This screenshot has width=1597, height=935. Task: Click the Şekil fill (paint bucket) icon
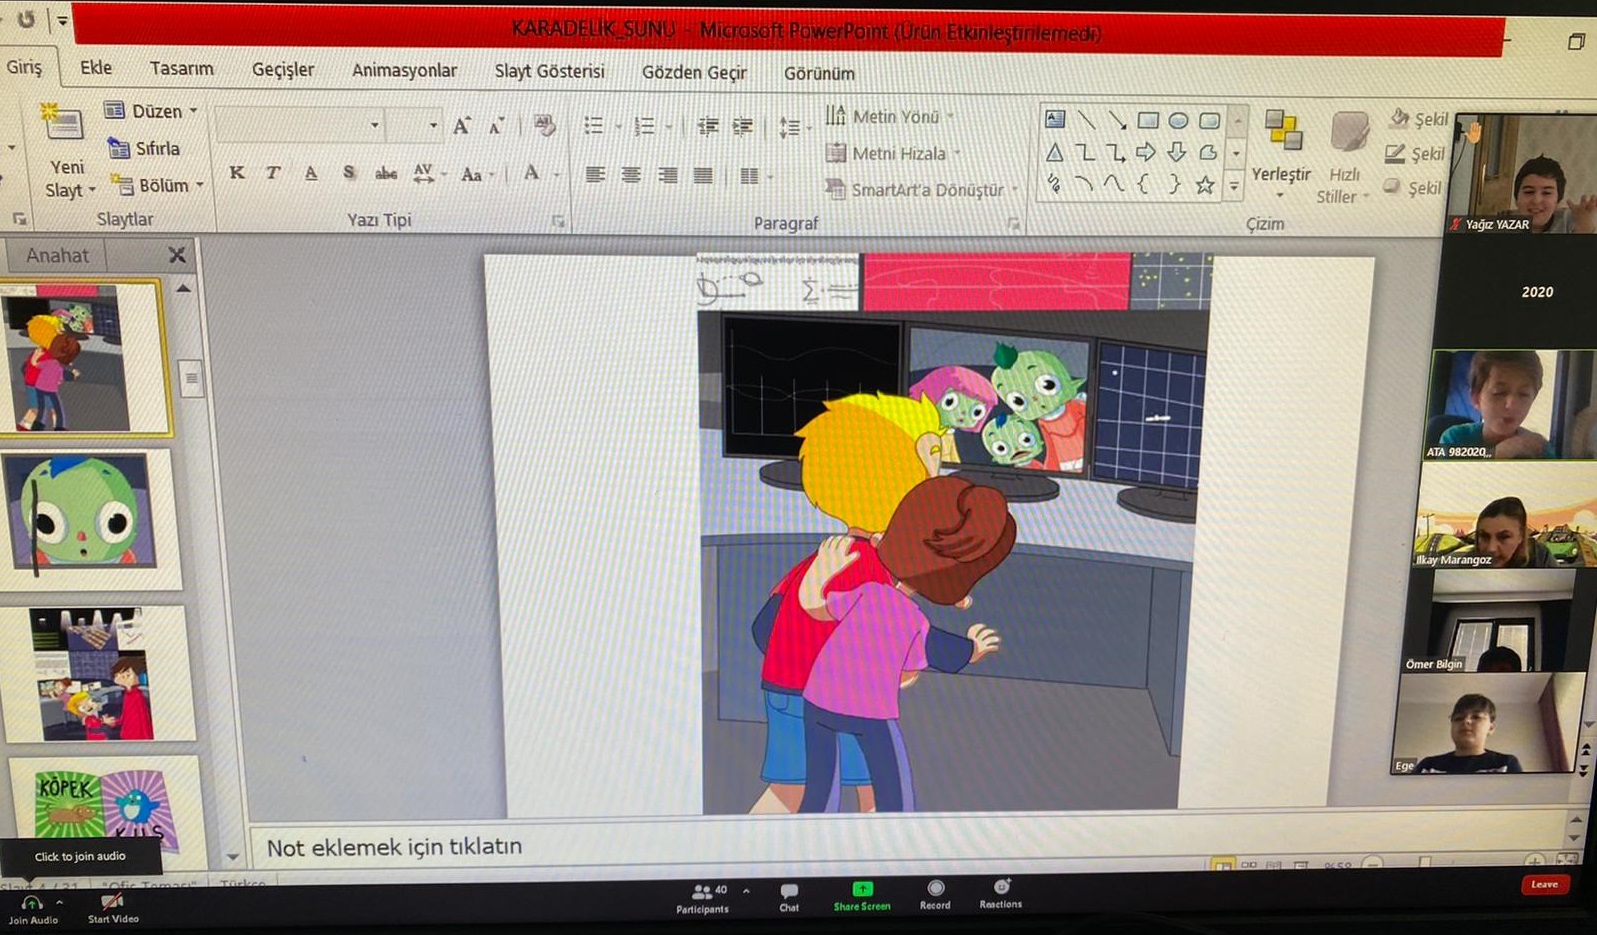pyautogui.click(x=1400, y=118)
